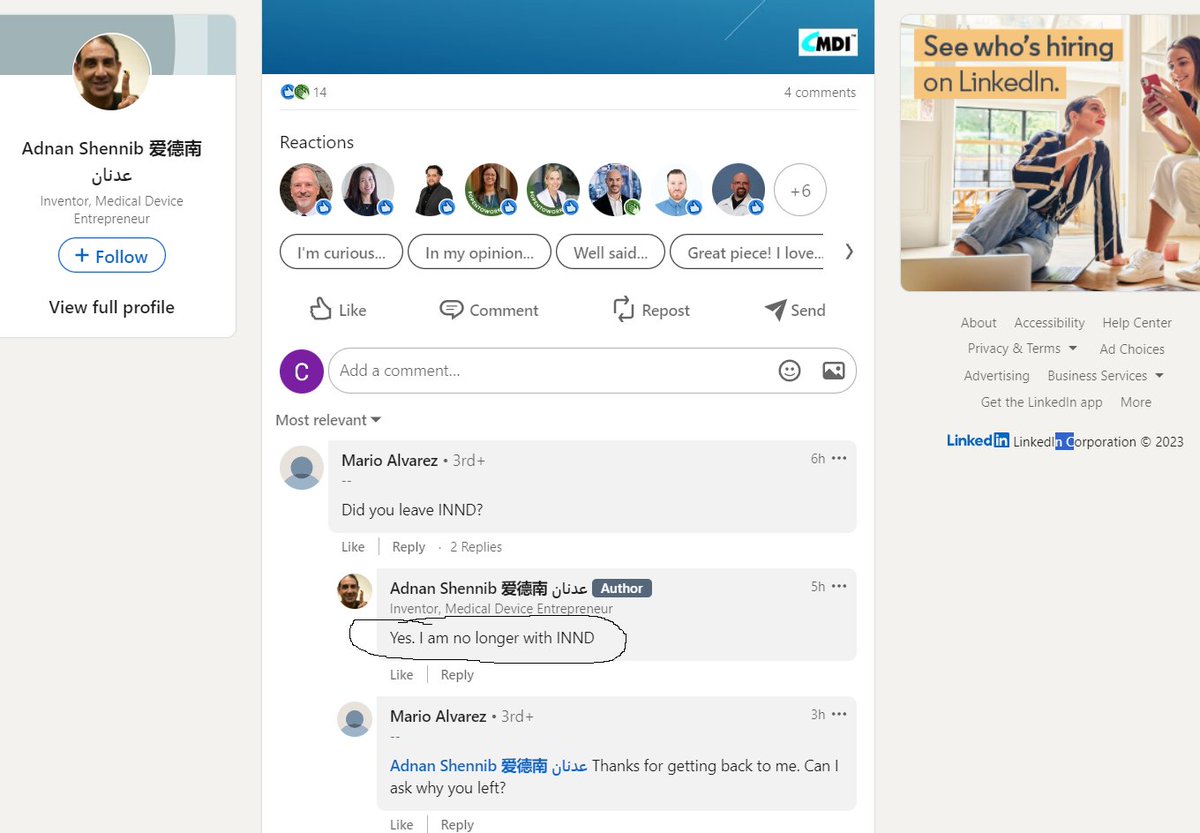Send the post via the paper-plane icon
This screenshot has width=1200, height=833.
coord(795,310)
